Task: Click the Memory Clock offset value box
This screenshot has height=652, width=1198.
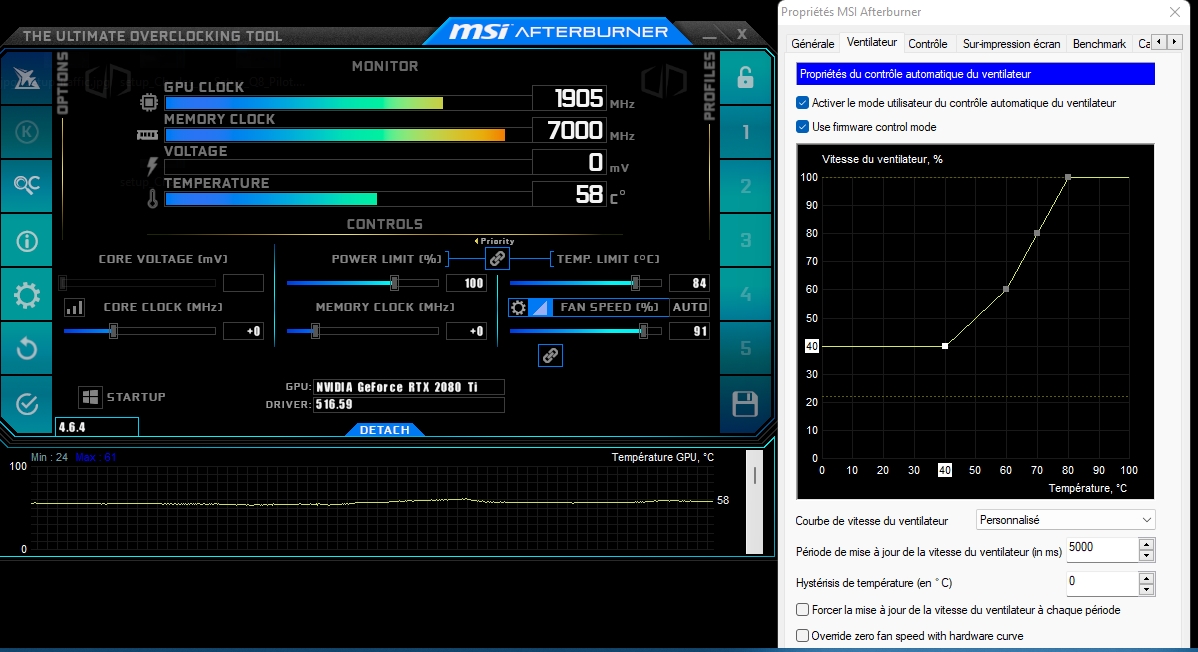Action: pyautogui.click(x=466, y=331)
